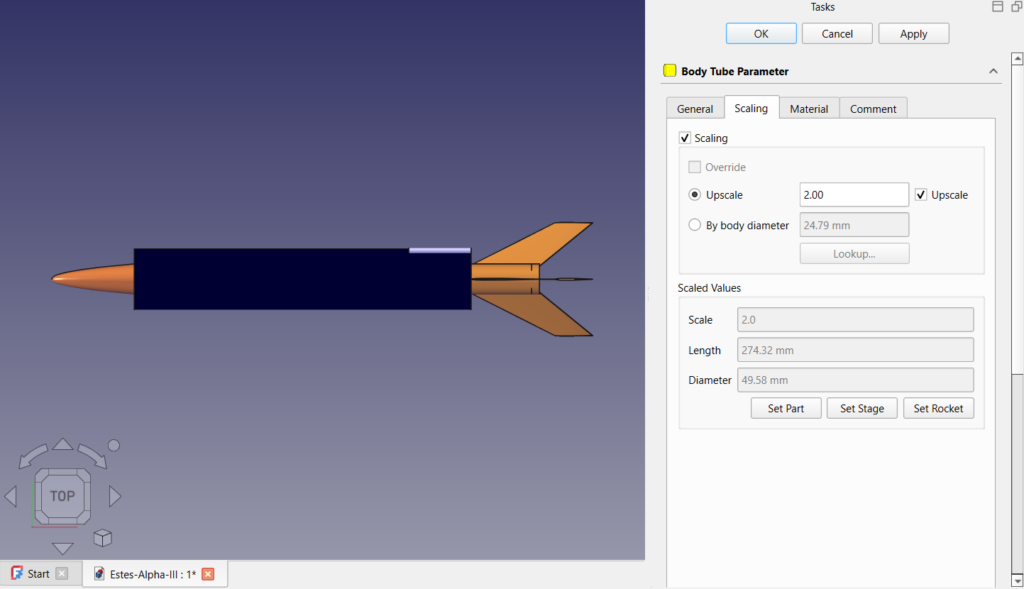The image size is (1024, 589).
Task: Rotate view clockwise with the curved right arrow
Action: (x=92, y=458)
